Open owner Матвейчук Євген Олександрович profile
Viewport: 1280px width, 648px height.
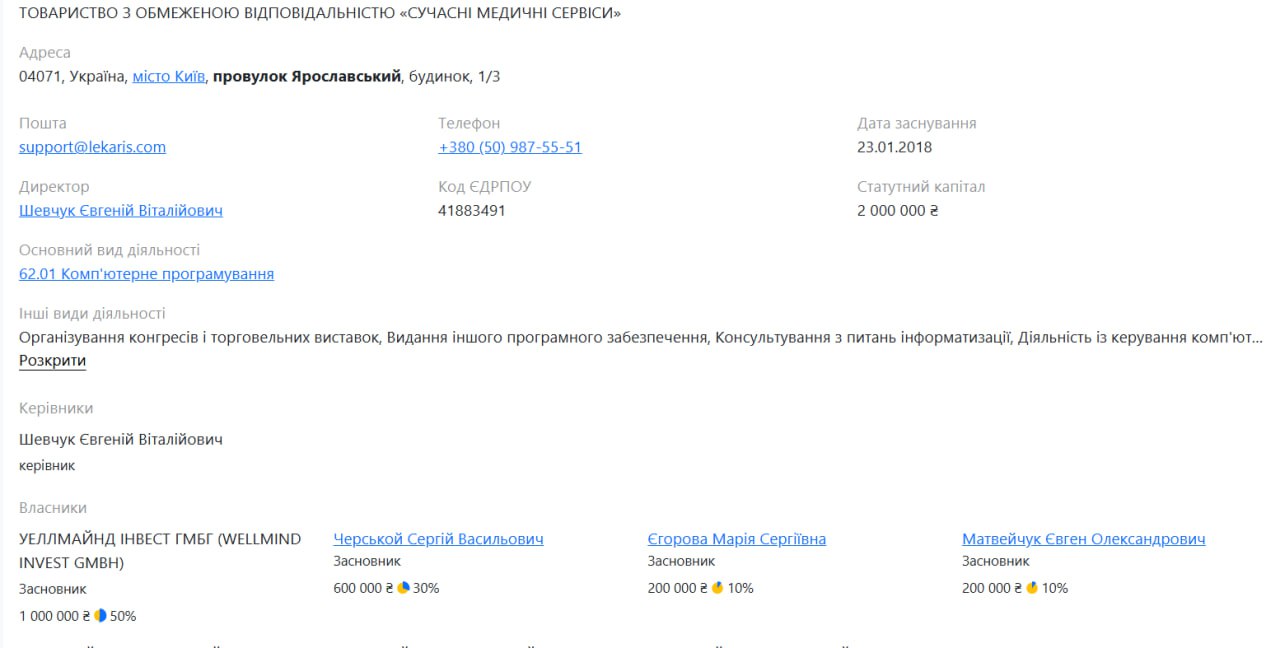point(1084,539)
